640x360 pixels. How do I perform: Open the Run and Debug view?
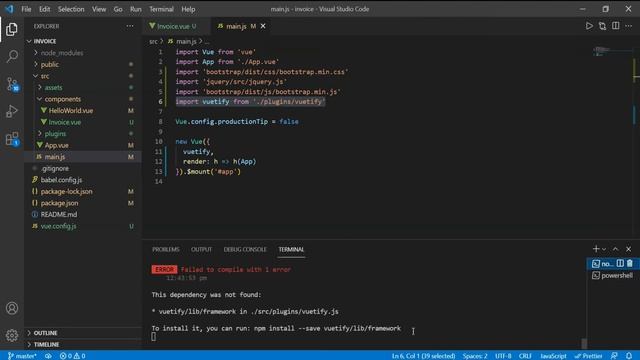click(12, 111)
